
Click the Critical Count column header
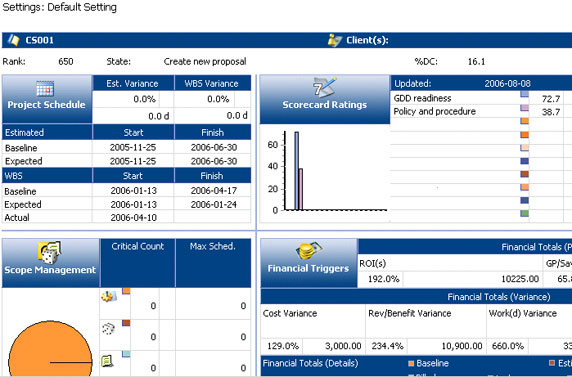(x=138, y=246)
